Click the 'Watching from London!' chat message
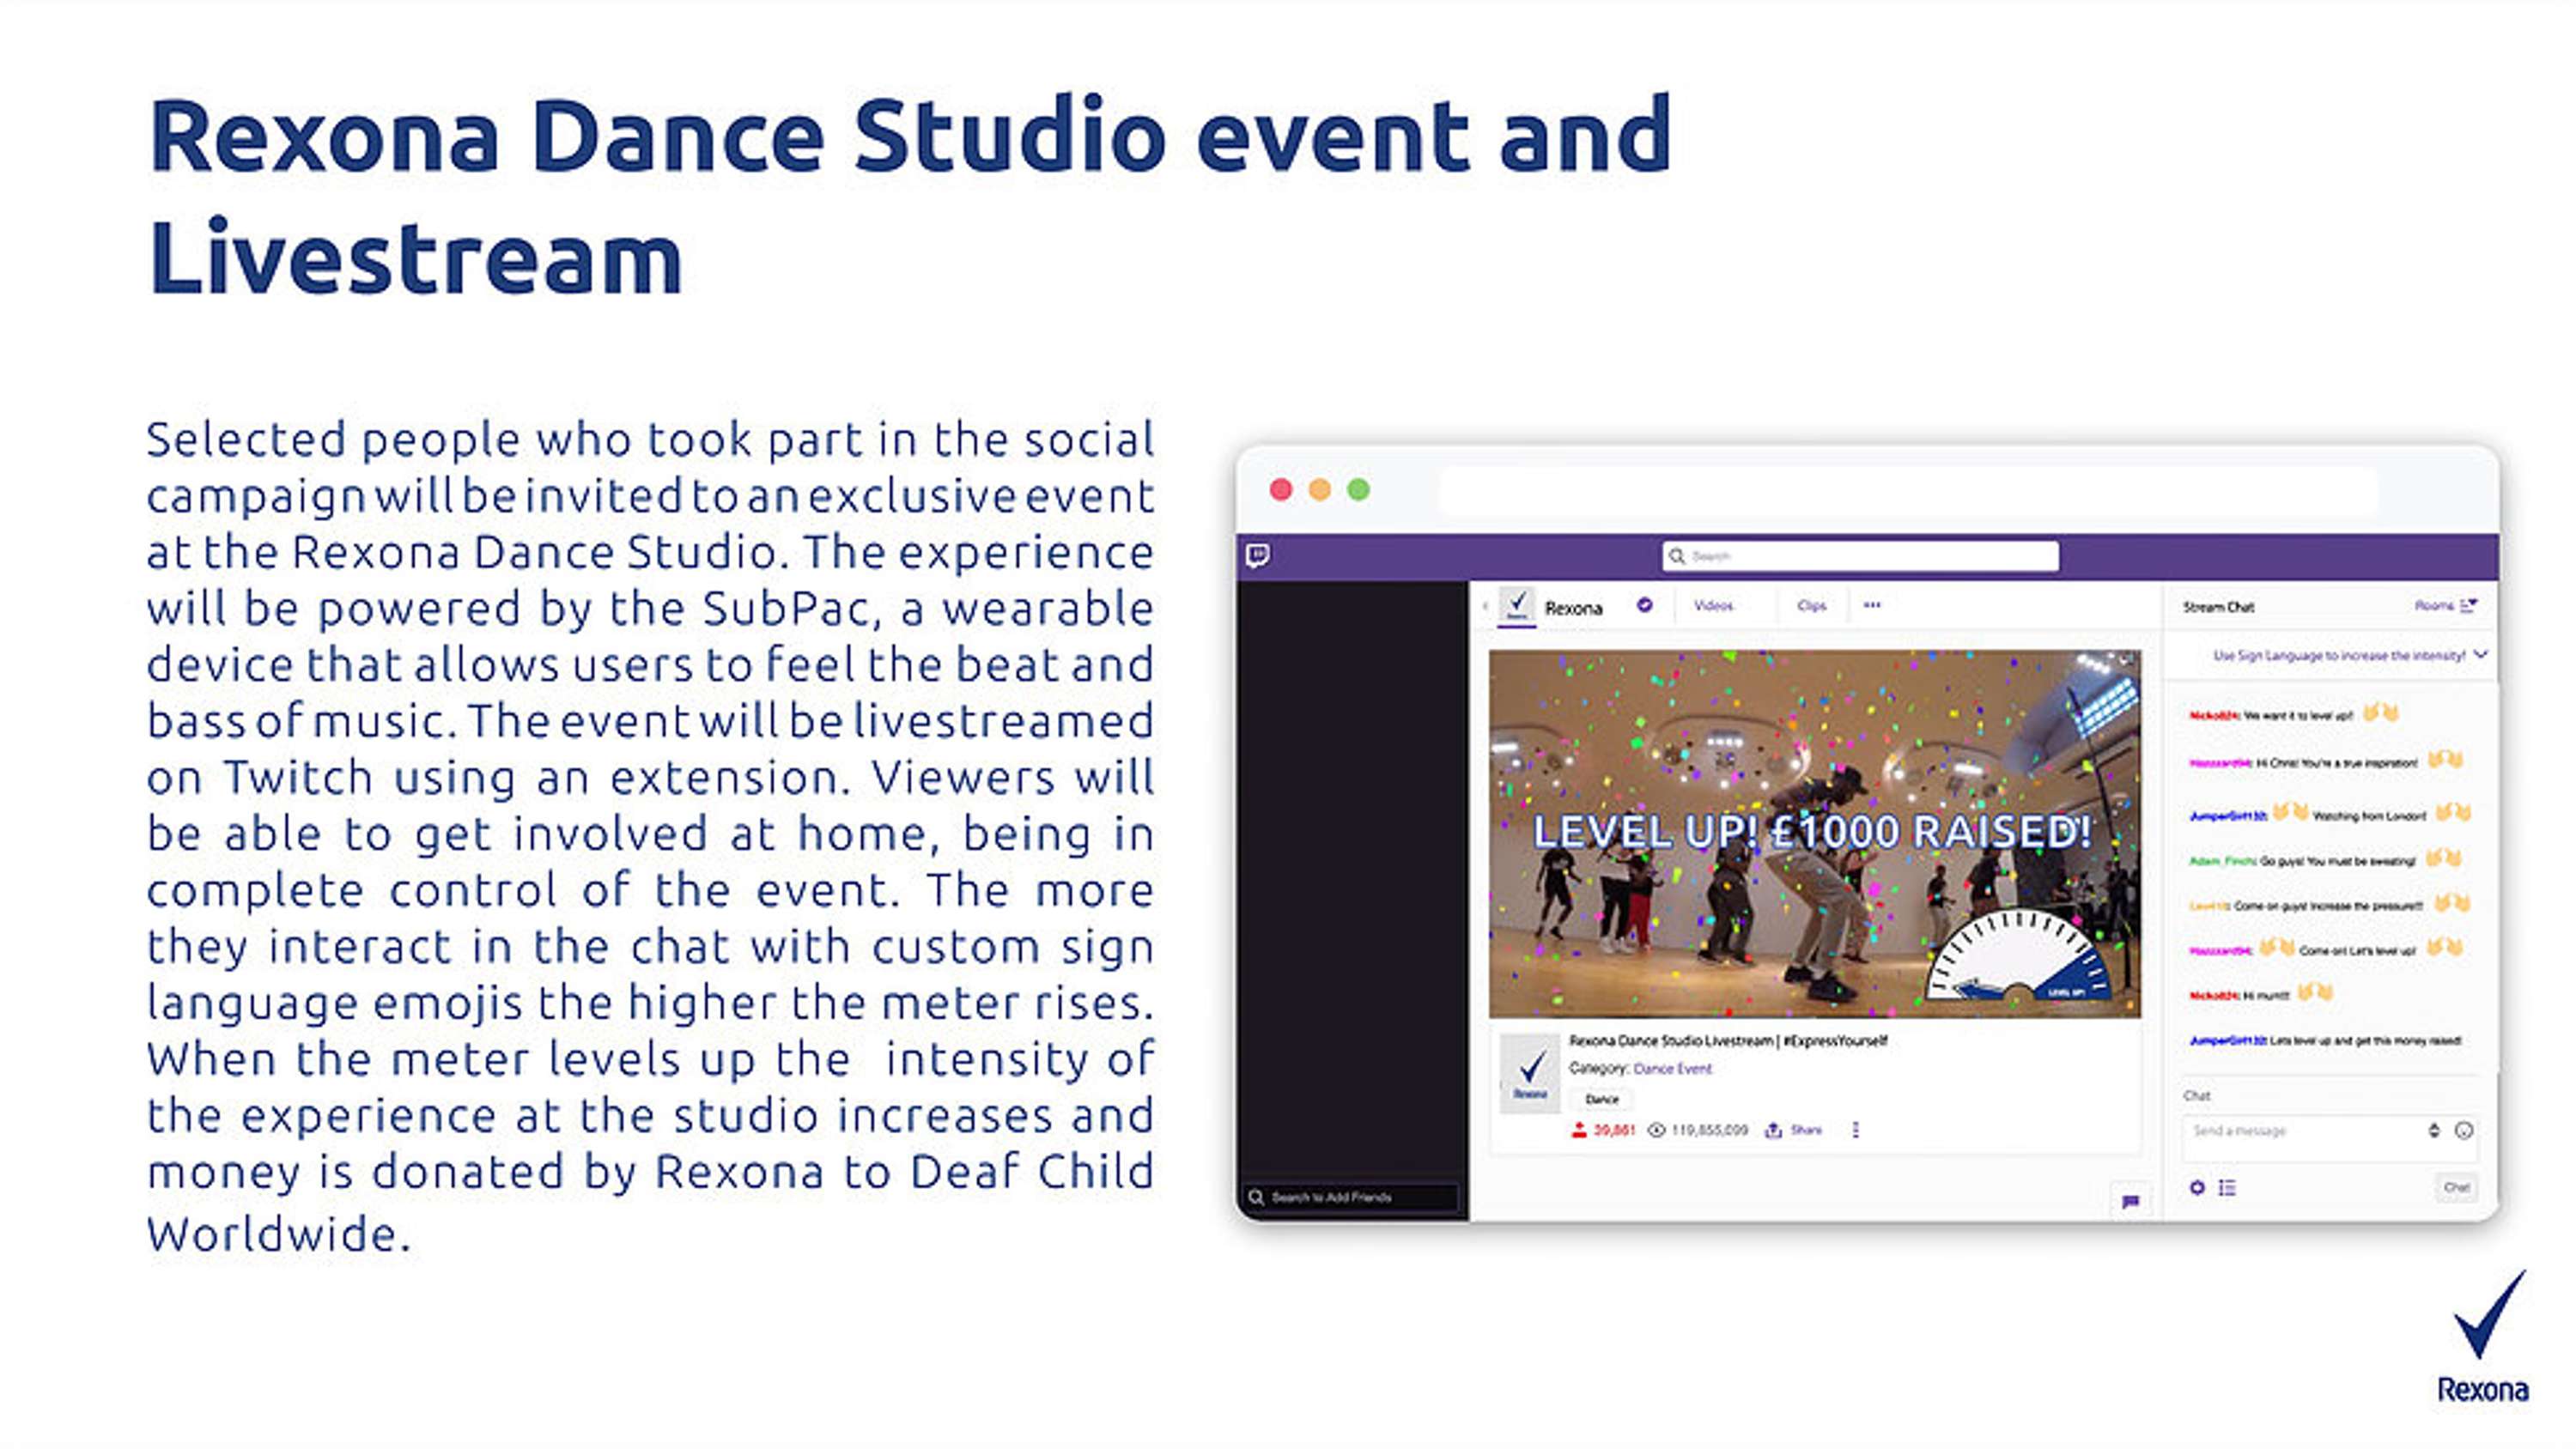Image resolution: width=2576 pixels, height=1449 pixels. tap(2330, 814)
